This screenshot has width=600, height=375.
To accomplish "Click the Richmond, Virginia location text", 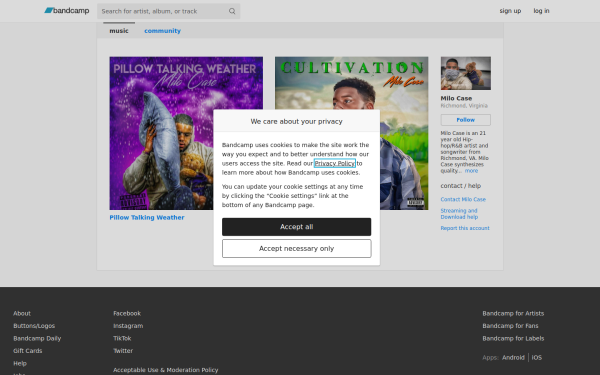I will [x=464, y=106].
